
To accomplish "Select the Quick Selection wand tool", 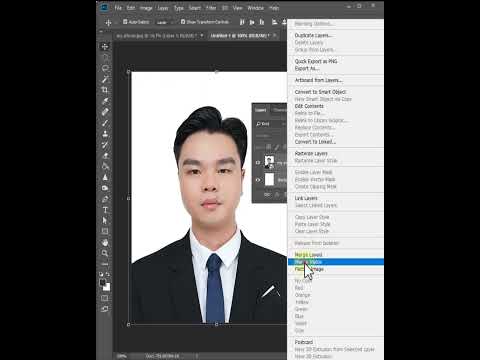I will pos(105,79).
